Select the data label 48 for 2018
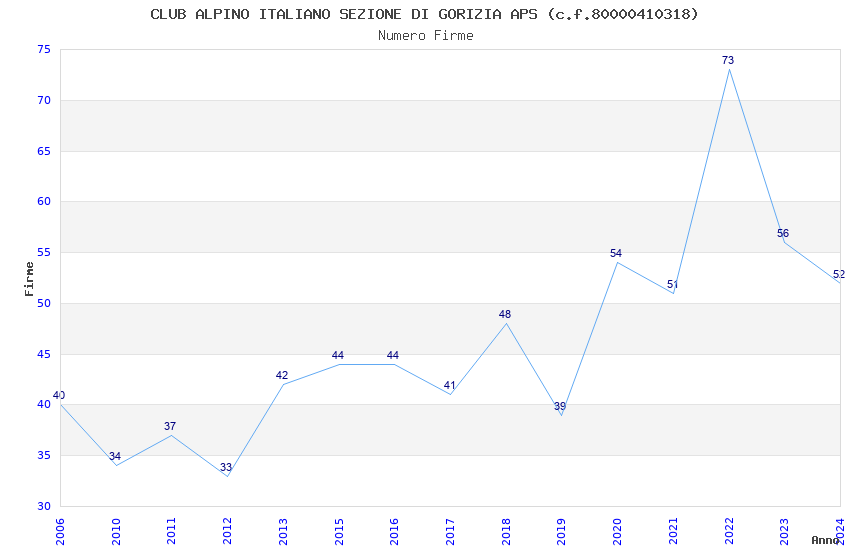The width and height of the screenshot is (850, 550). pos(505,314)
